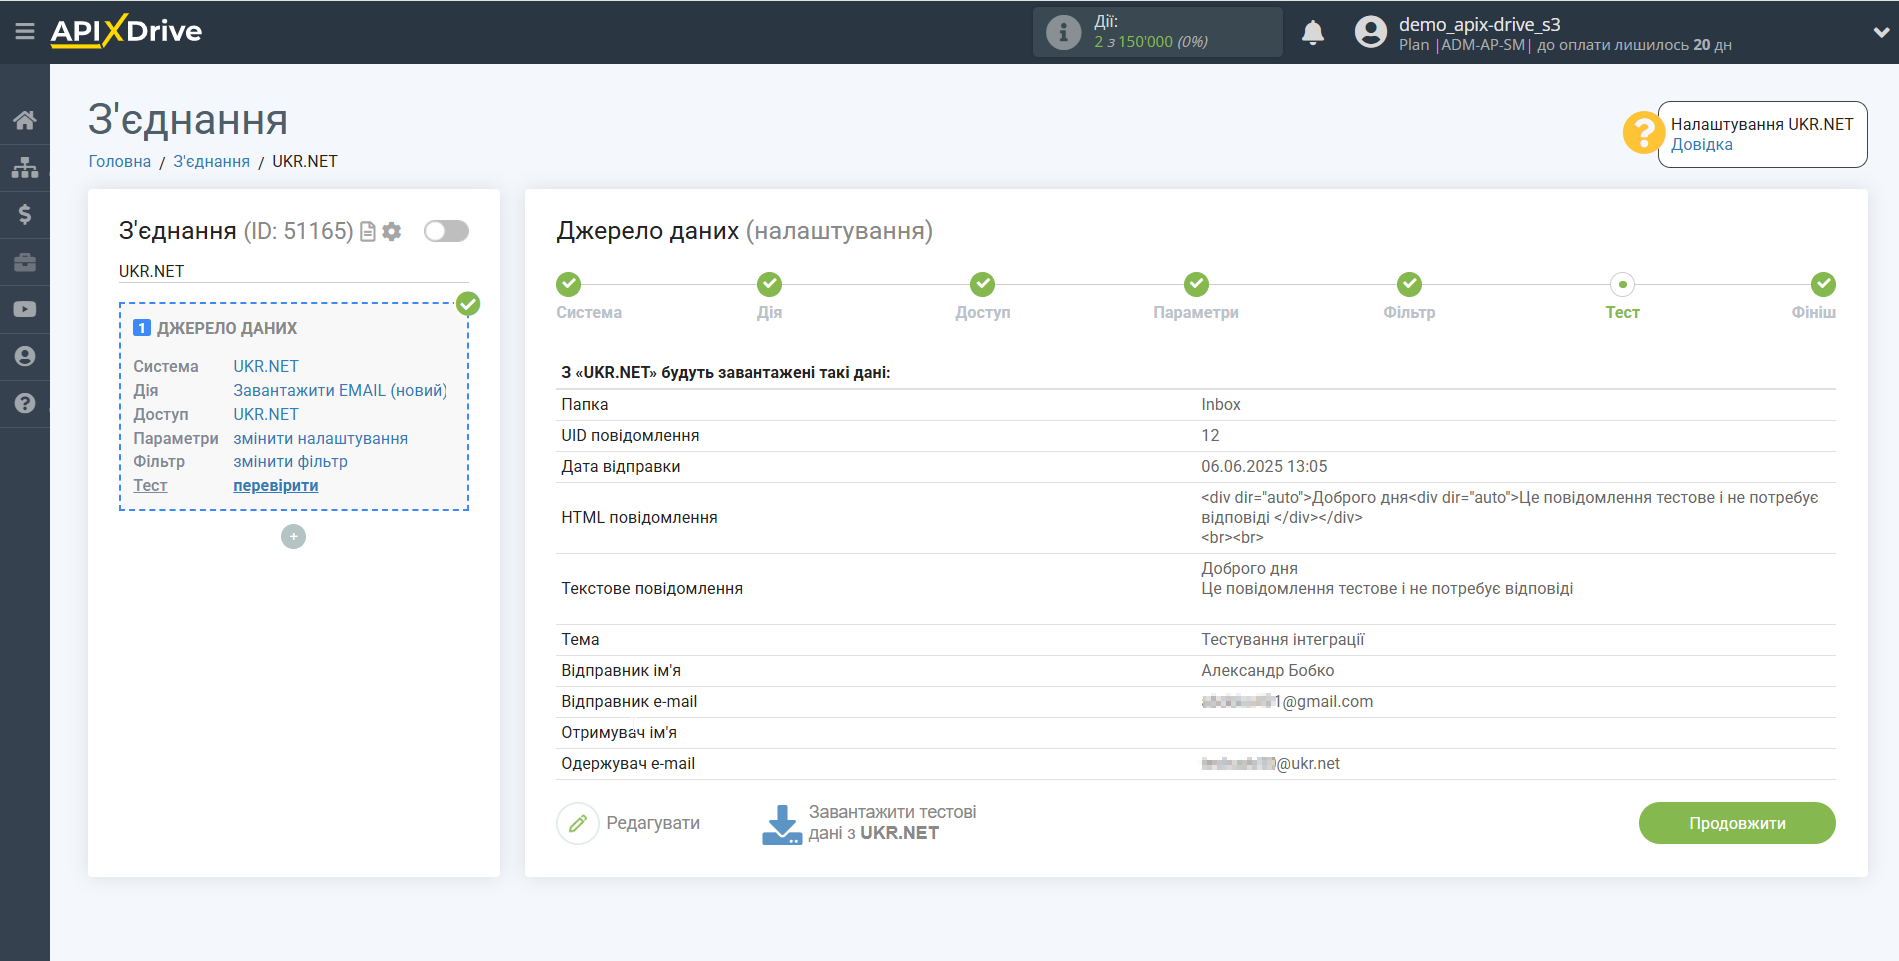Expand the account dropdown chevron

[x=1881, y=32]
